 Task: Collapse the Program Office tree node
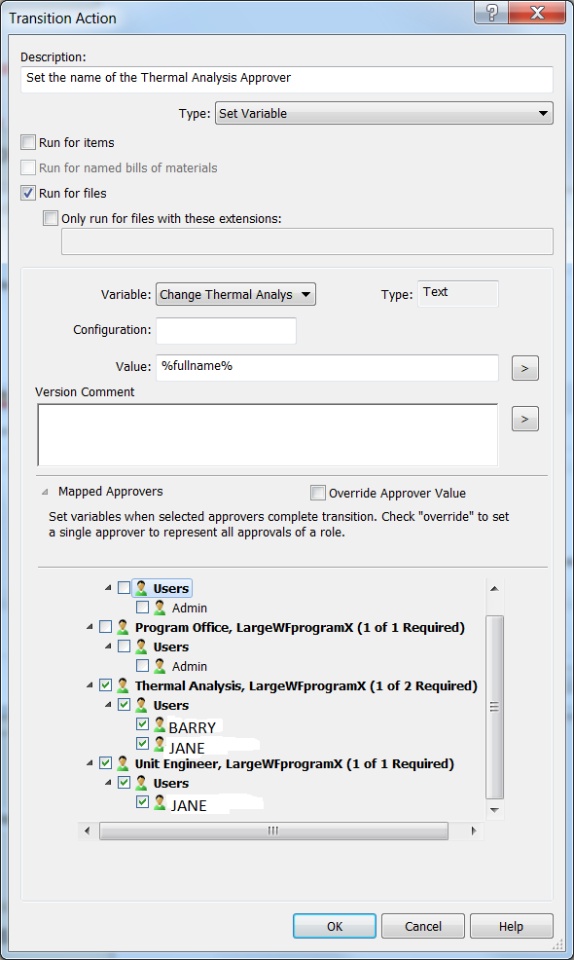(89, 627)
